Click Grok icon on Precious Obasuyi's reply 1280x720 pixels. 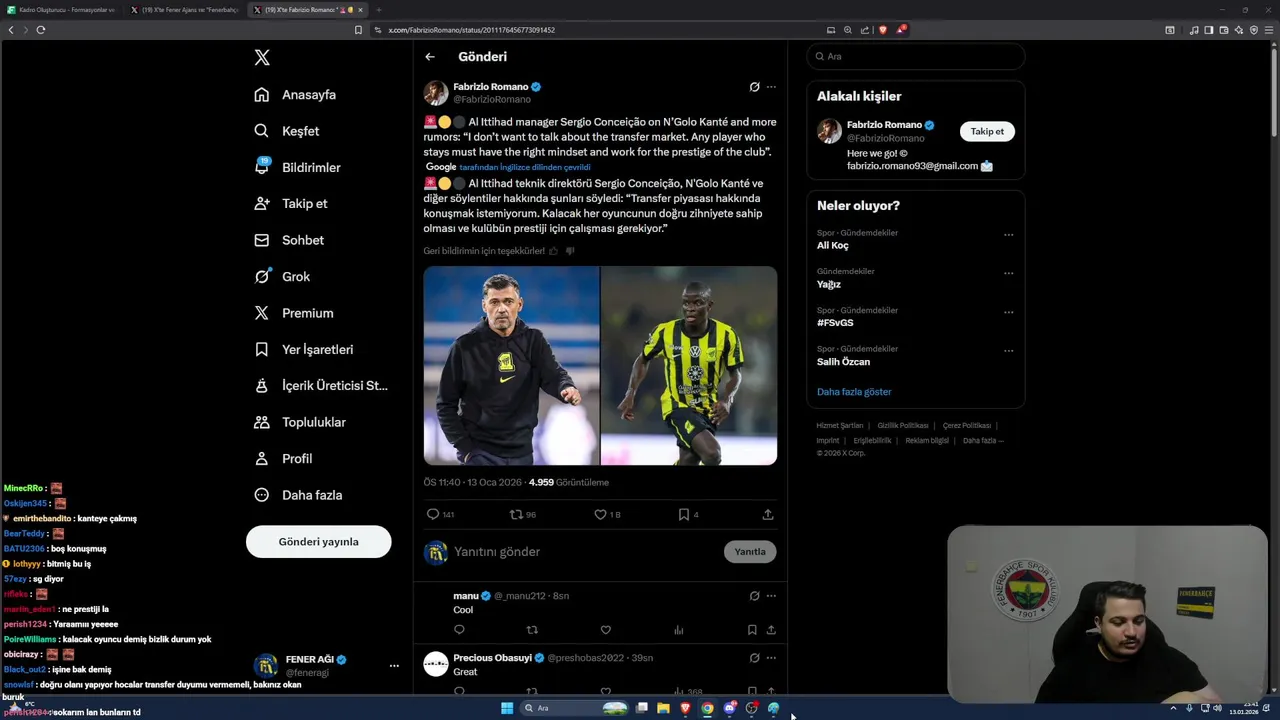pyautogui.click(x=754, y=658)
